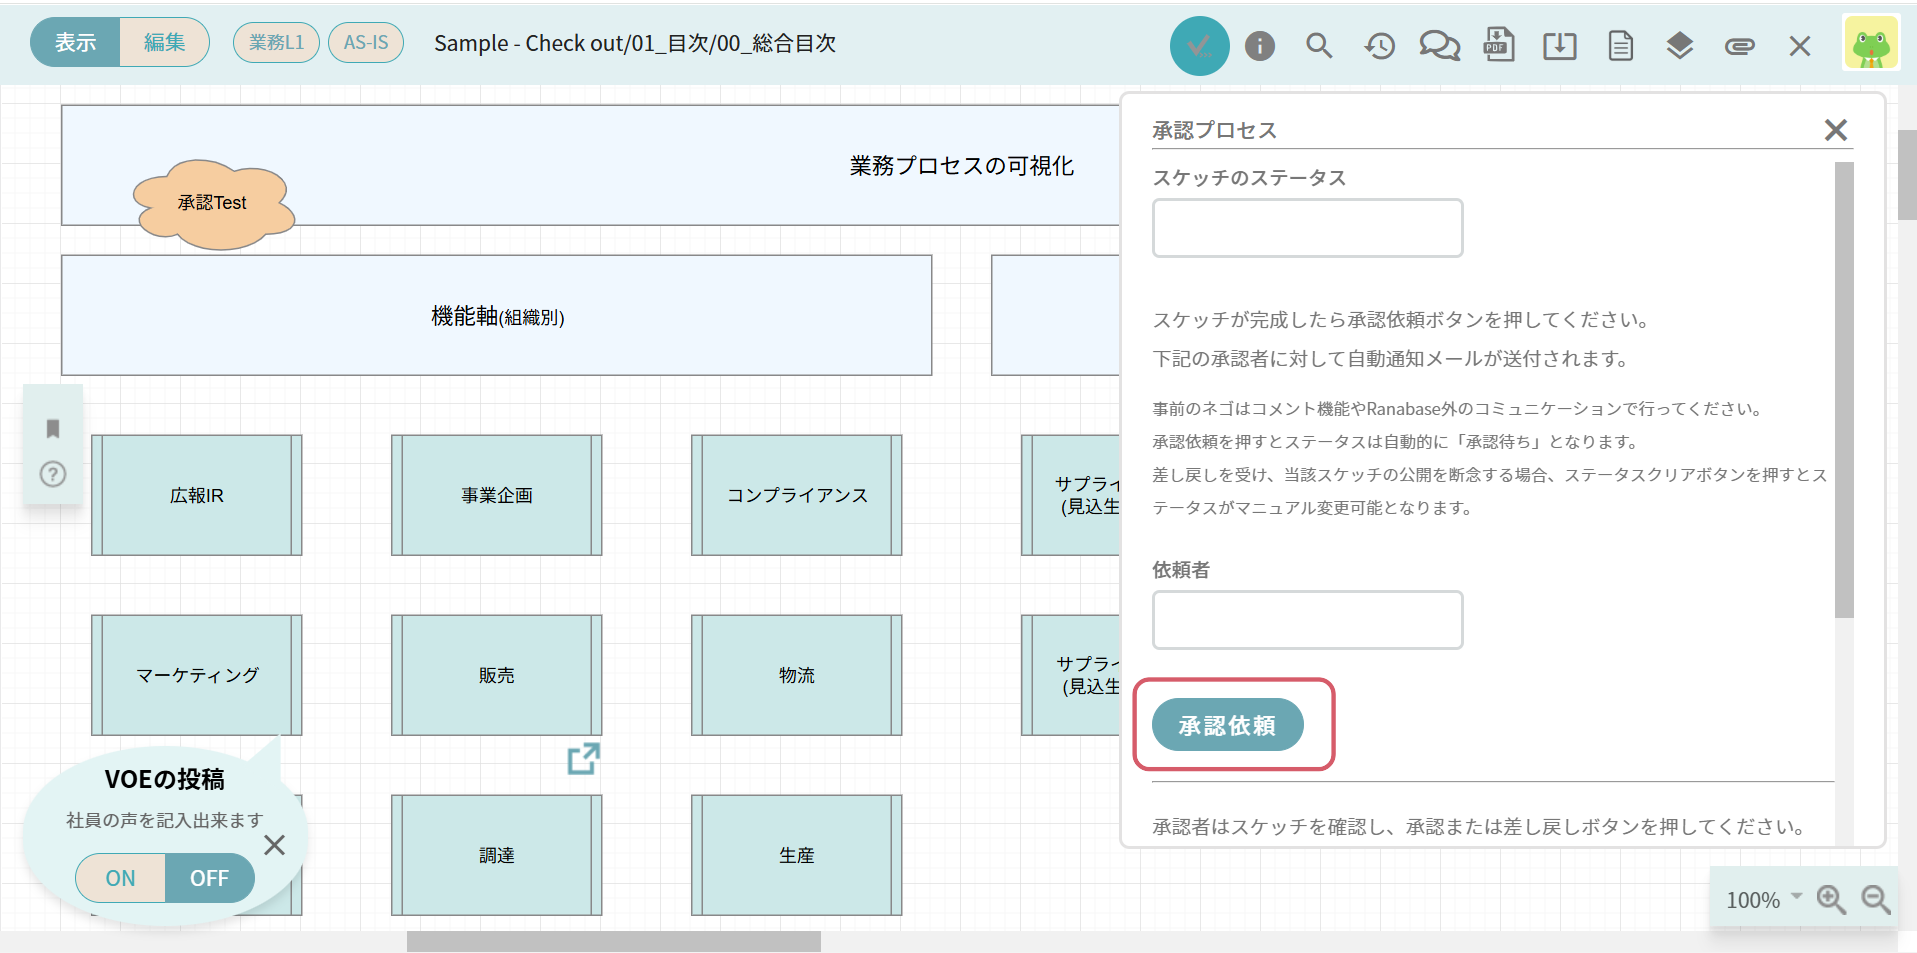Open the 100% zoom level dropdown
Image resolution: width=1917 pixels, height=953 pixels.
coord(1764,899)
